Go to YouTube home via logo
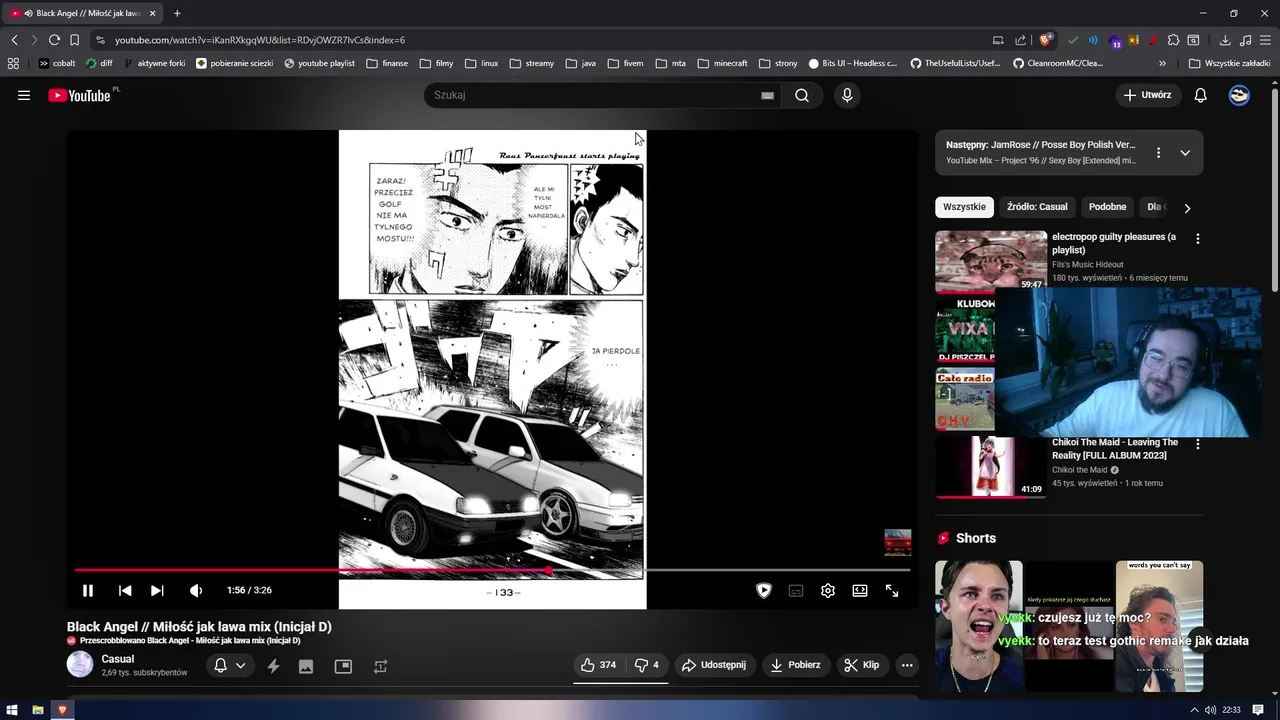Image resolution: width=1280 pixels, height=720 pixels. pyautogui.click(x=80, y=95)
